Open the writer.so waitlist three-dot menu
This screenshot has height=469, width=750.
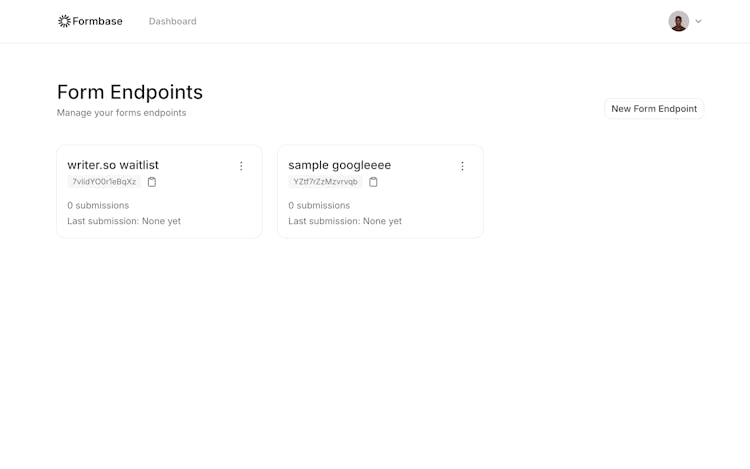[241, 166]
